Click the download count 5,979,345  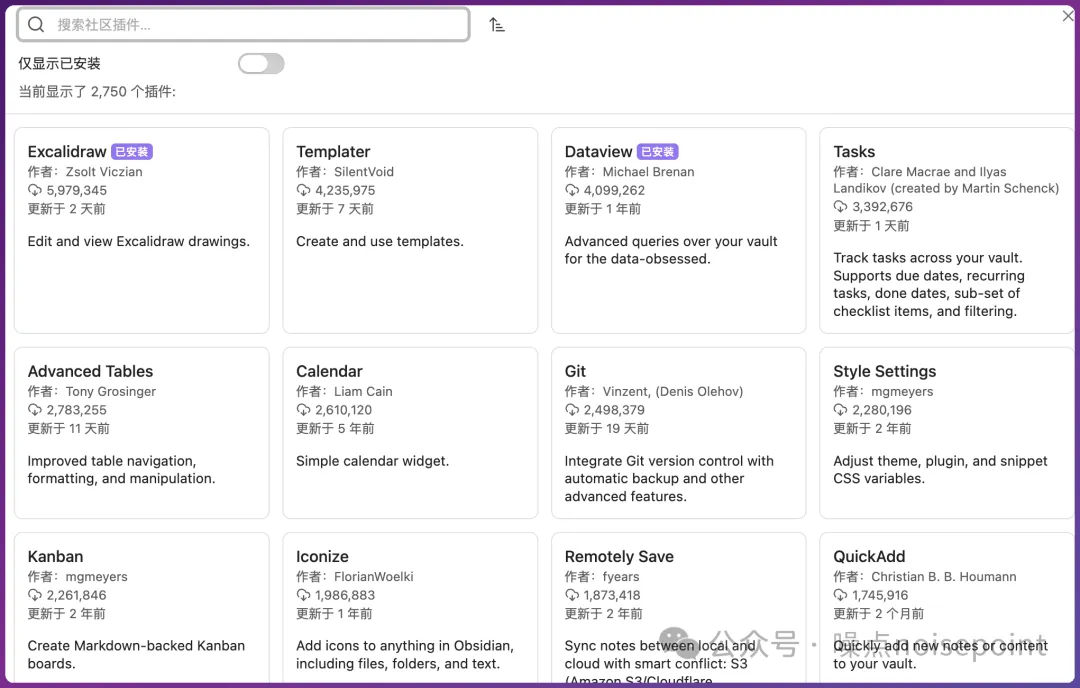click(76, 190)
